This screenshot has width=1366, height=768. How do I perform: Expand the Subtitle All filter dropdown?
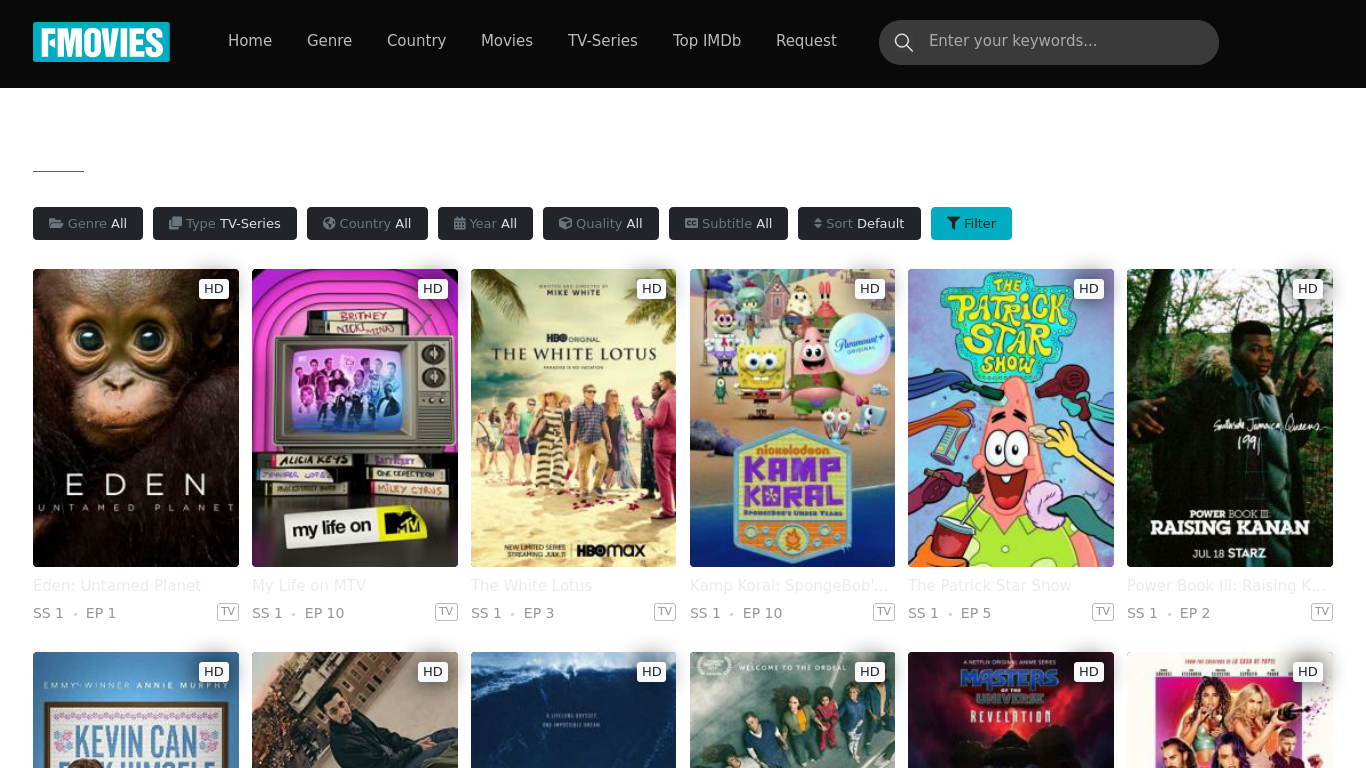coord(728,223)
